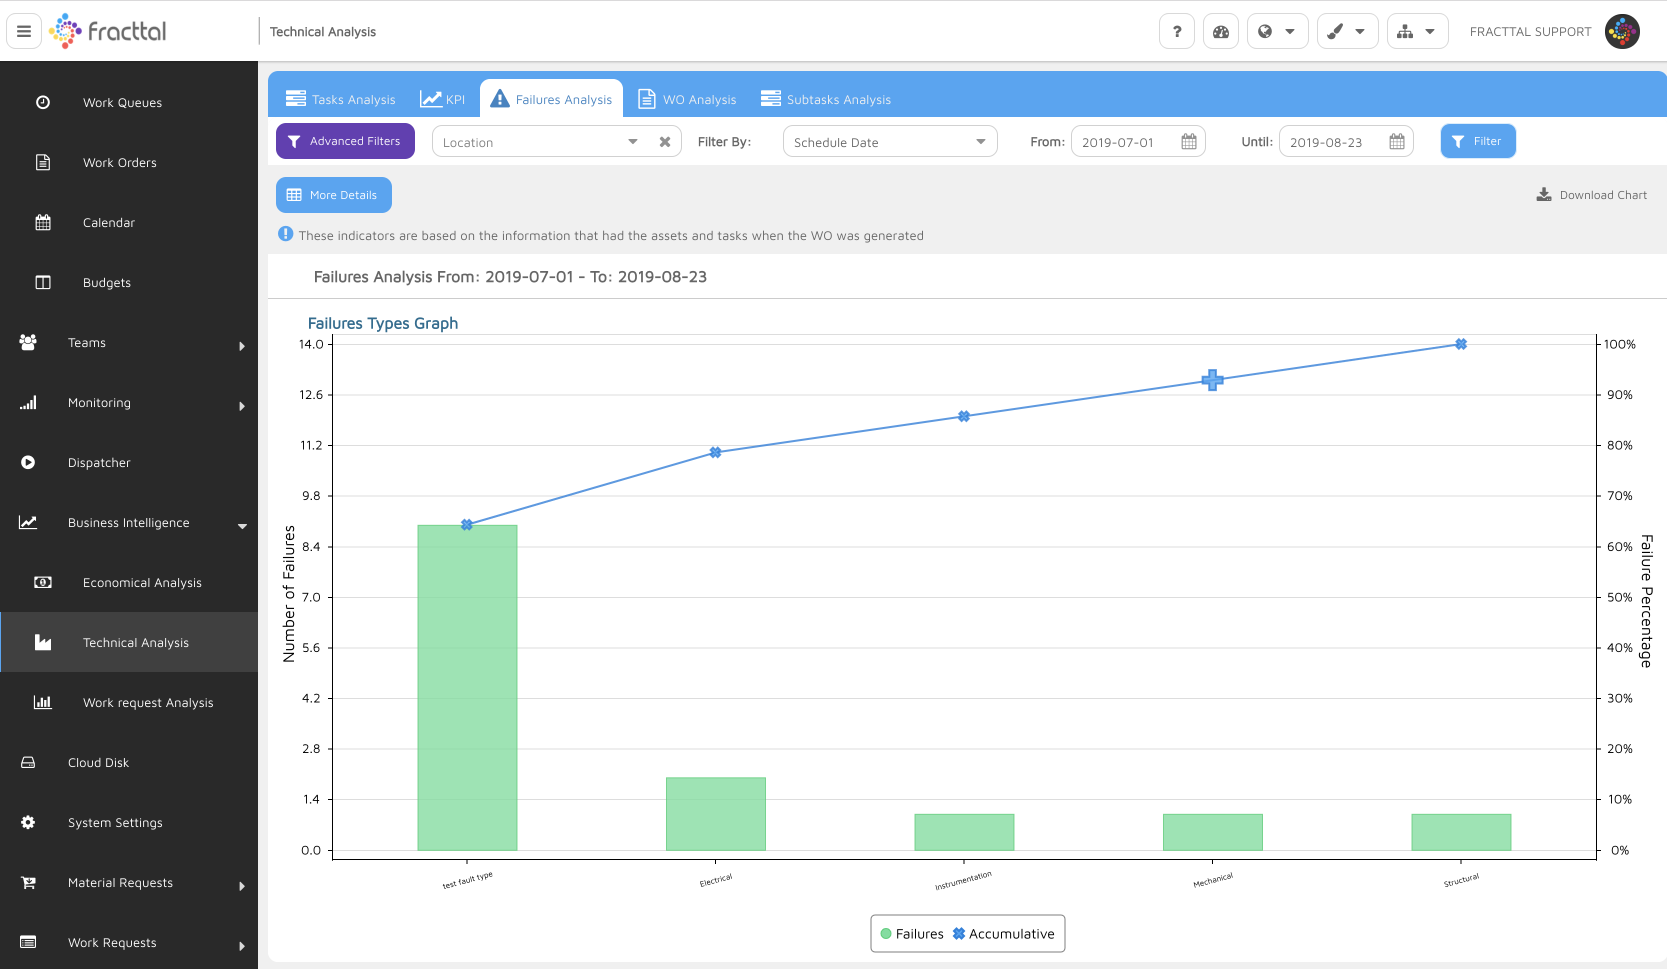Open the Schedule Date filter dropdown

click(x=981, y=141)
